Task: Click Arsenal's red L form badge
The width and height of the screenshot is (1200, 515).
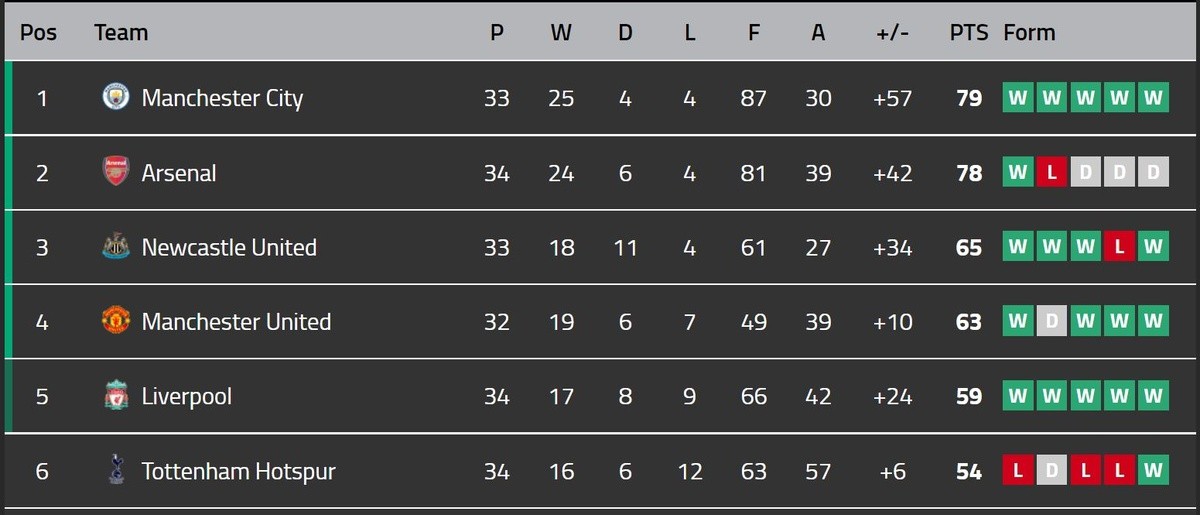Action: pyautogui.click(x=1051, y=172)
